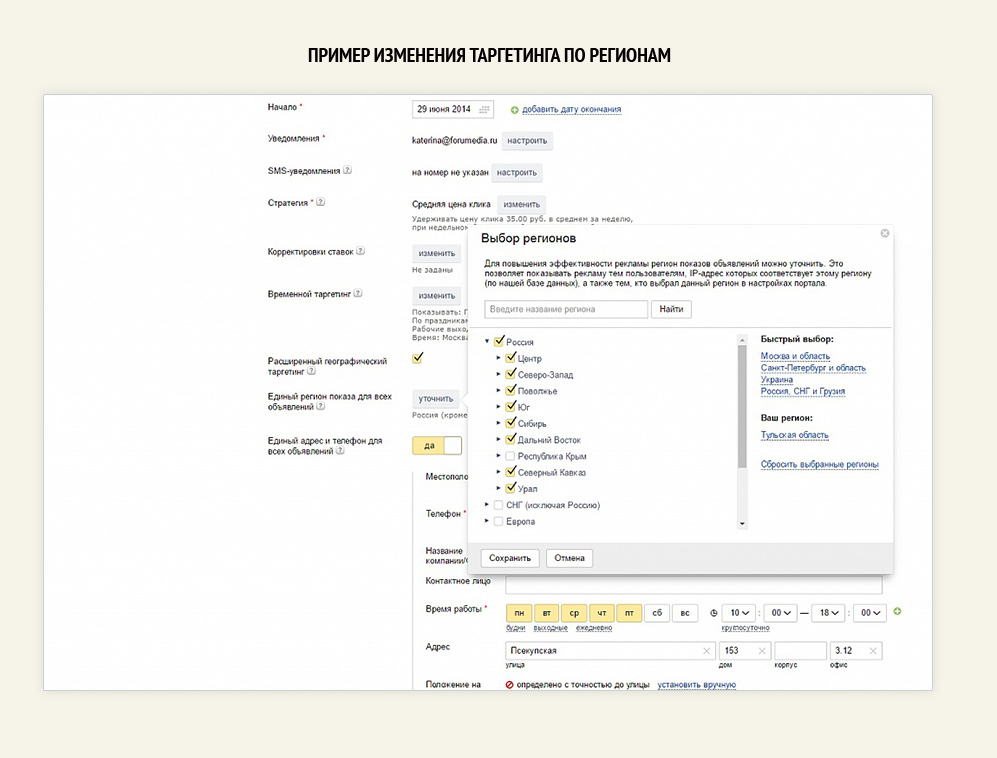Expand the Сибирь subtree

click(498, 423)
